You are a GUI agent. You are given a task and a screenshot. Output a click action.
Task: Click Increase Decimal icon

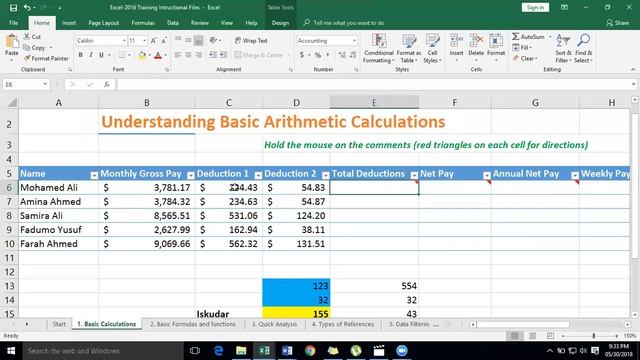(x=342, y=55)
